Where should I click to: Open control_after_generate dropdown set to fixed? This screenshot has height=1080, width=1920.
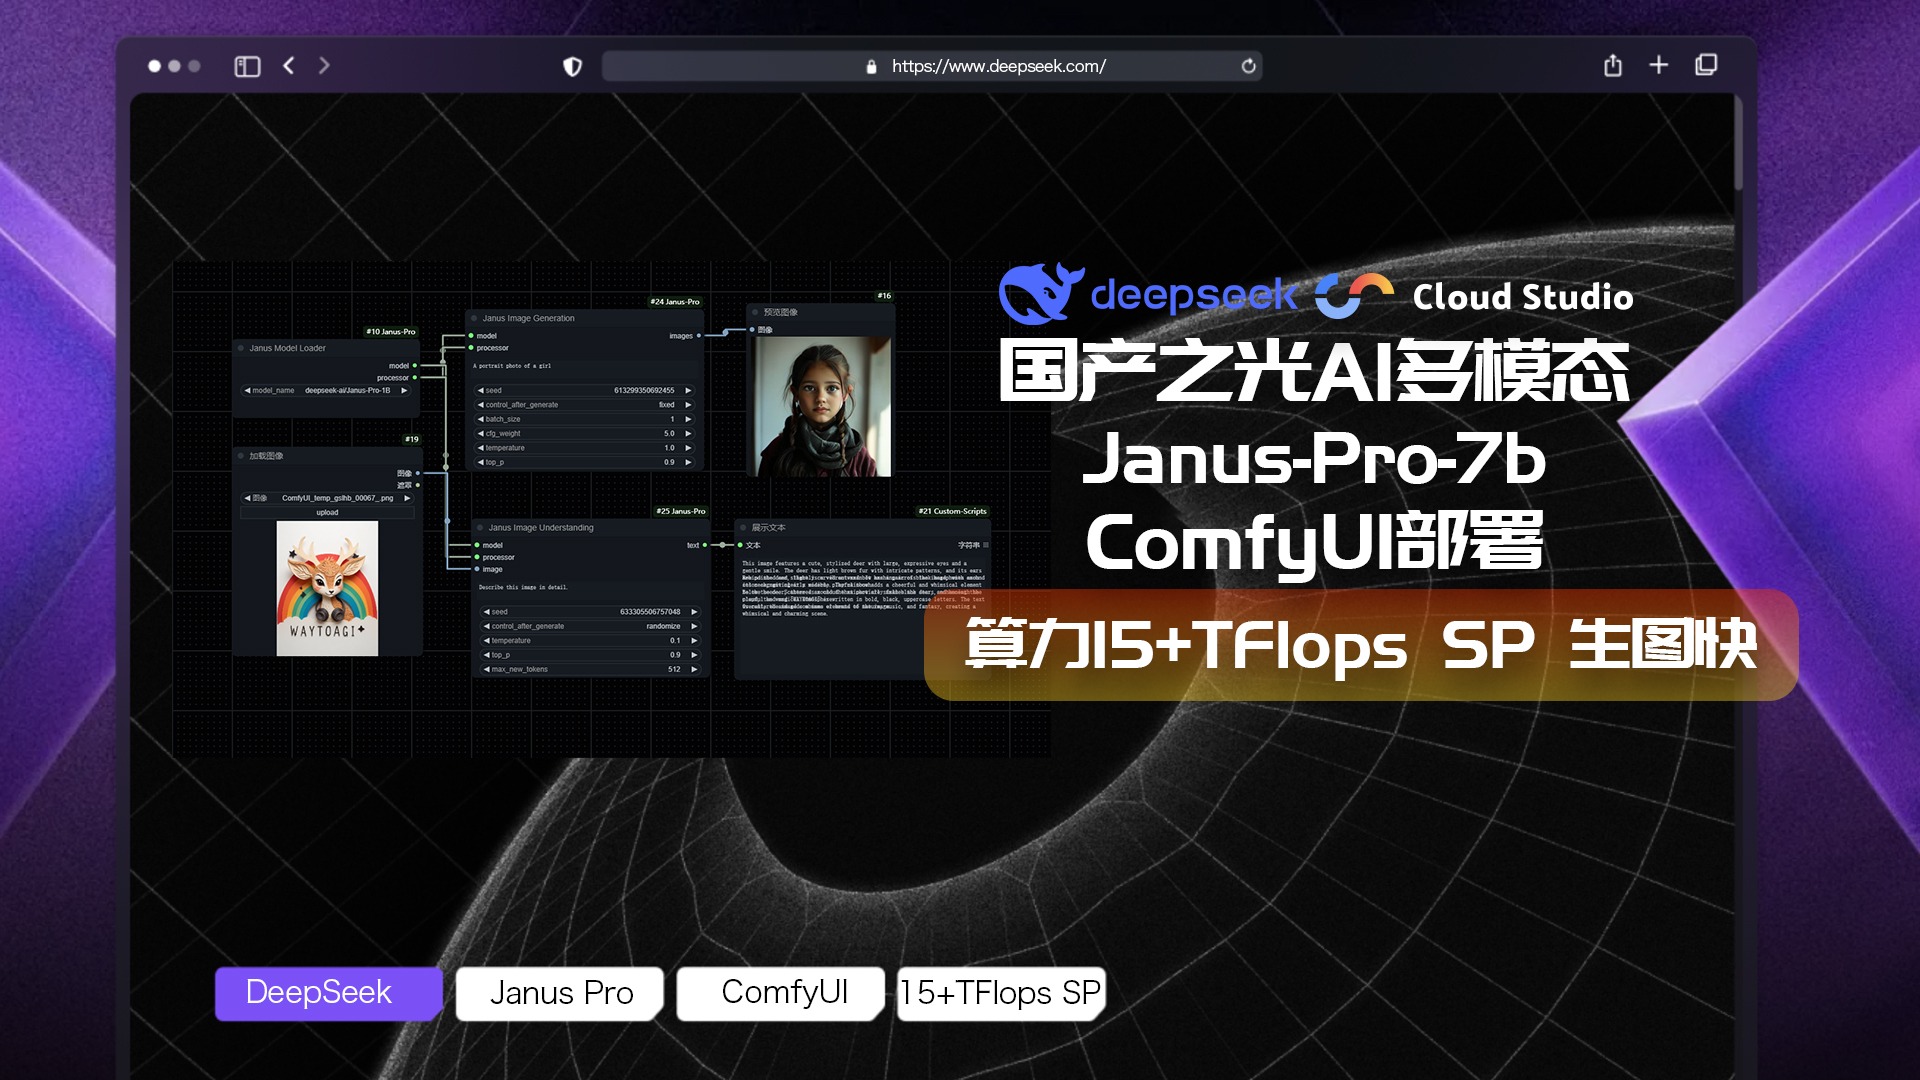point(585,405)
